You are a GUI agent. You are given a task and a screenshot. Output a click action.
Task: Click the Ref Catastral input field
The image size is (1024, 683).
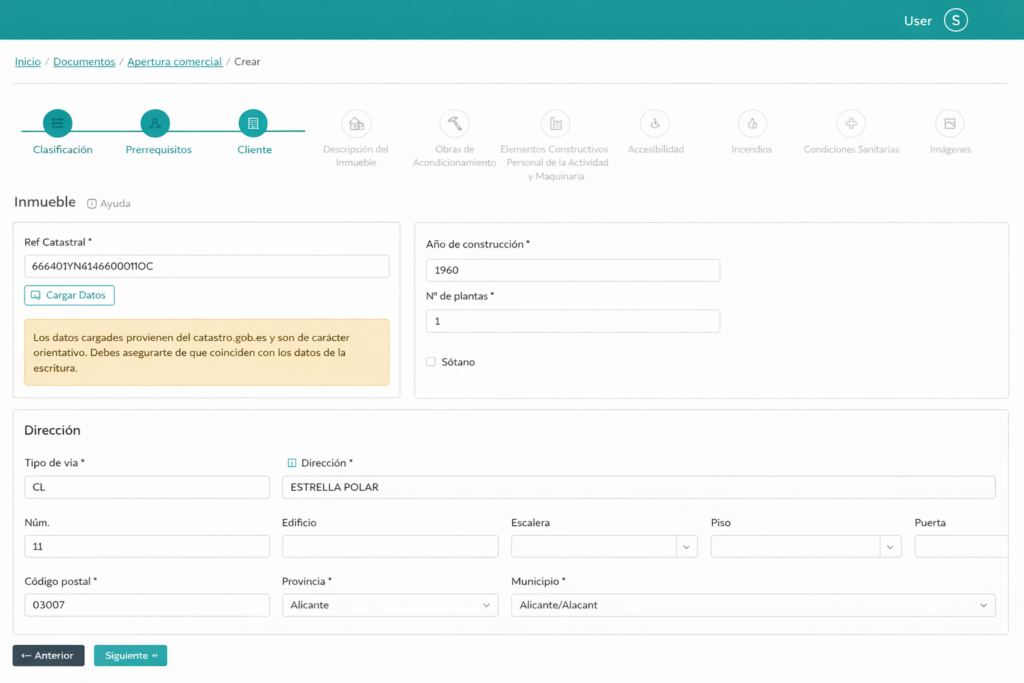[206, 266]
